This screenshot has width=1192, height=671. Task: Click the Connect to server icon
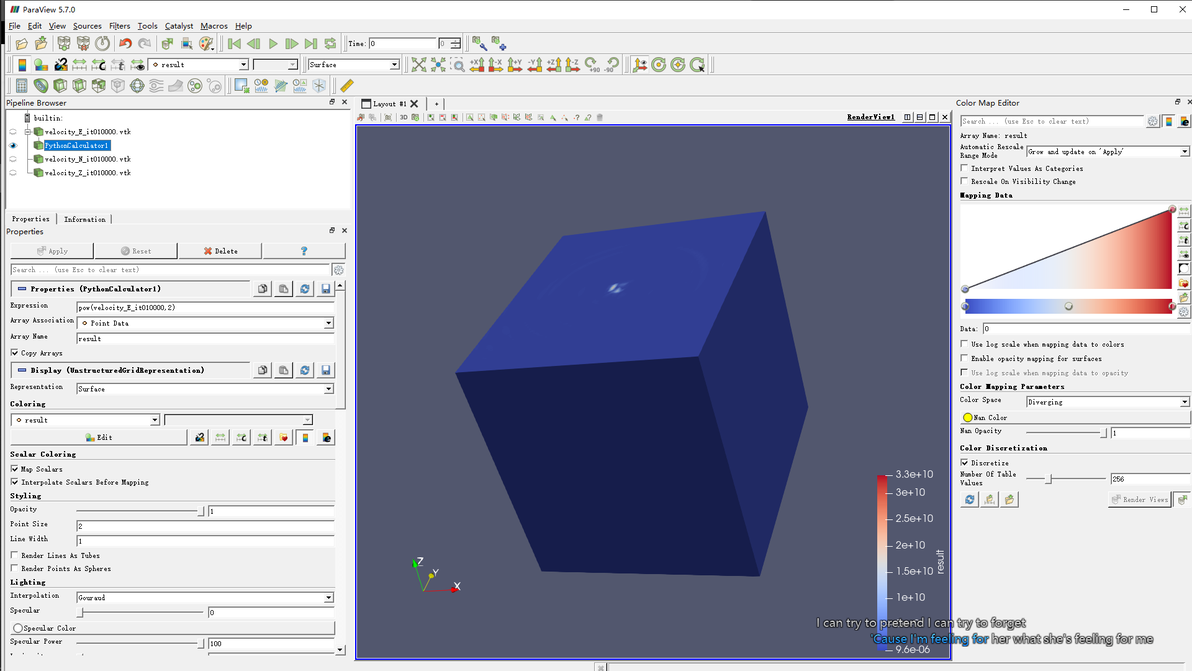pyautogui.click(x=63, y=44)
